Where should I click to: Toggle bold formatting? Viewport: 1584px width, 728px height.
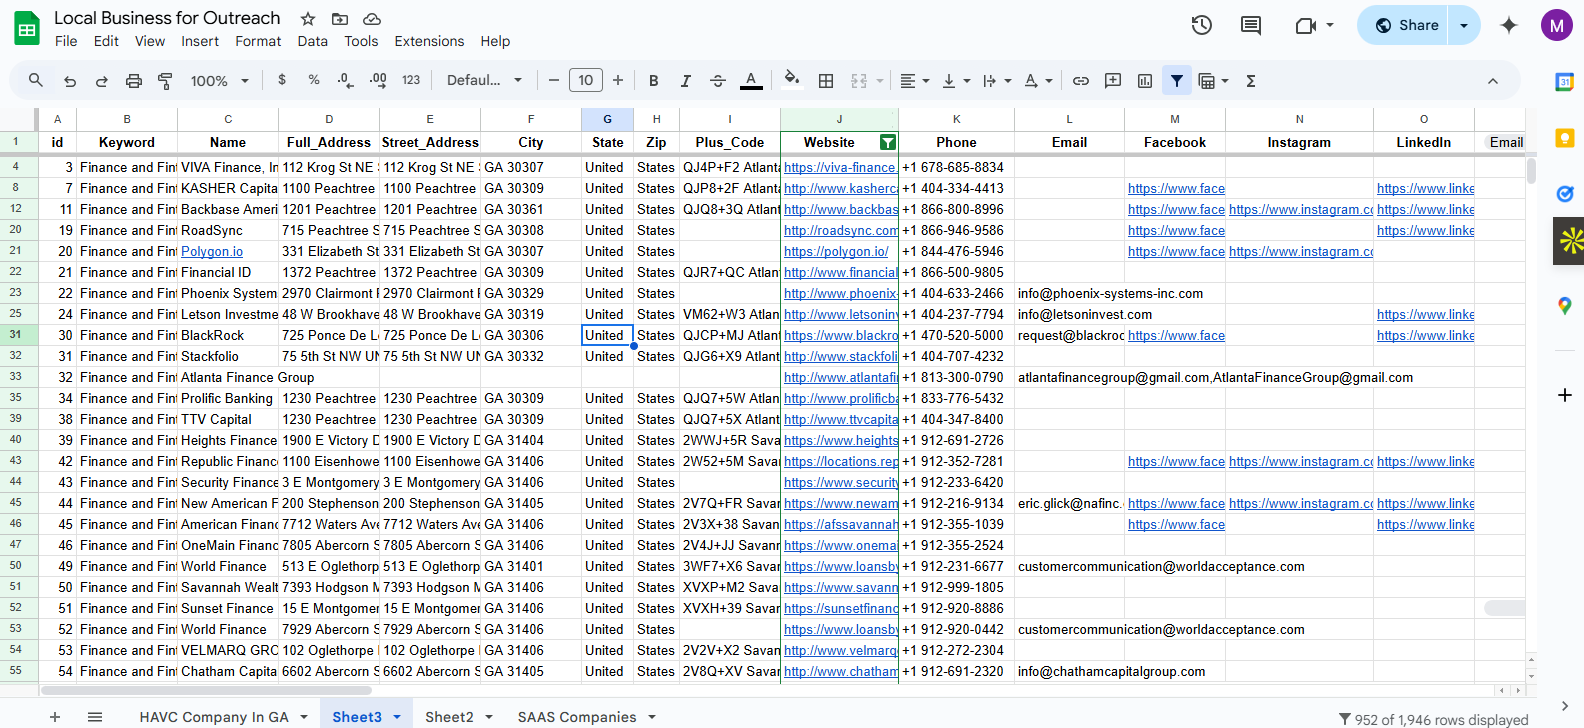(x=653, y=81)
